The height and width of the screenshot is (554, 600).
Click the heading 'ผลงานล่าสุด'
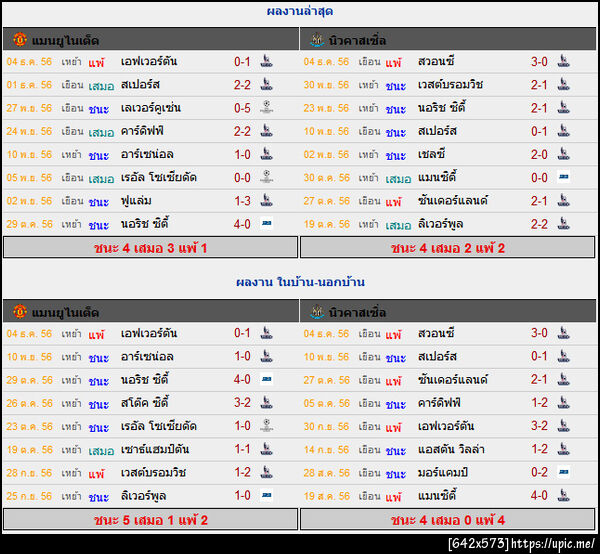pos(300,11)
